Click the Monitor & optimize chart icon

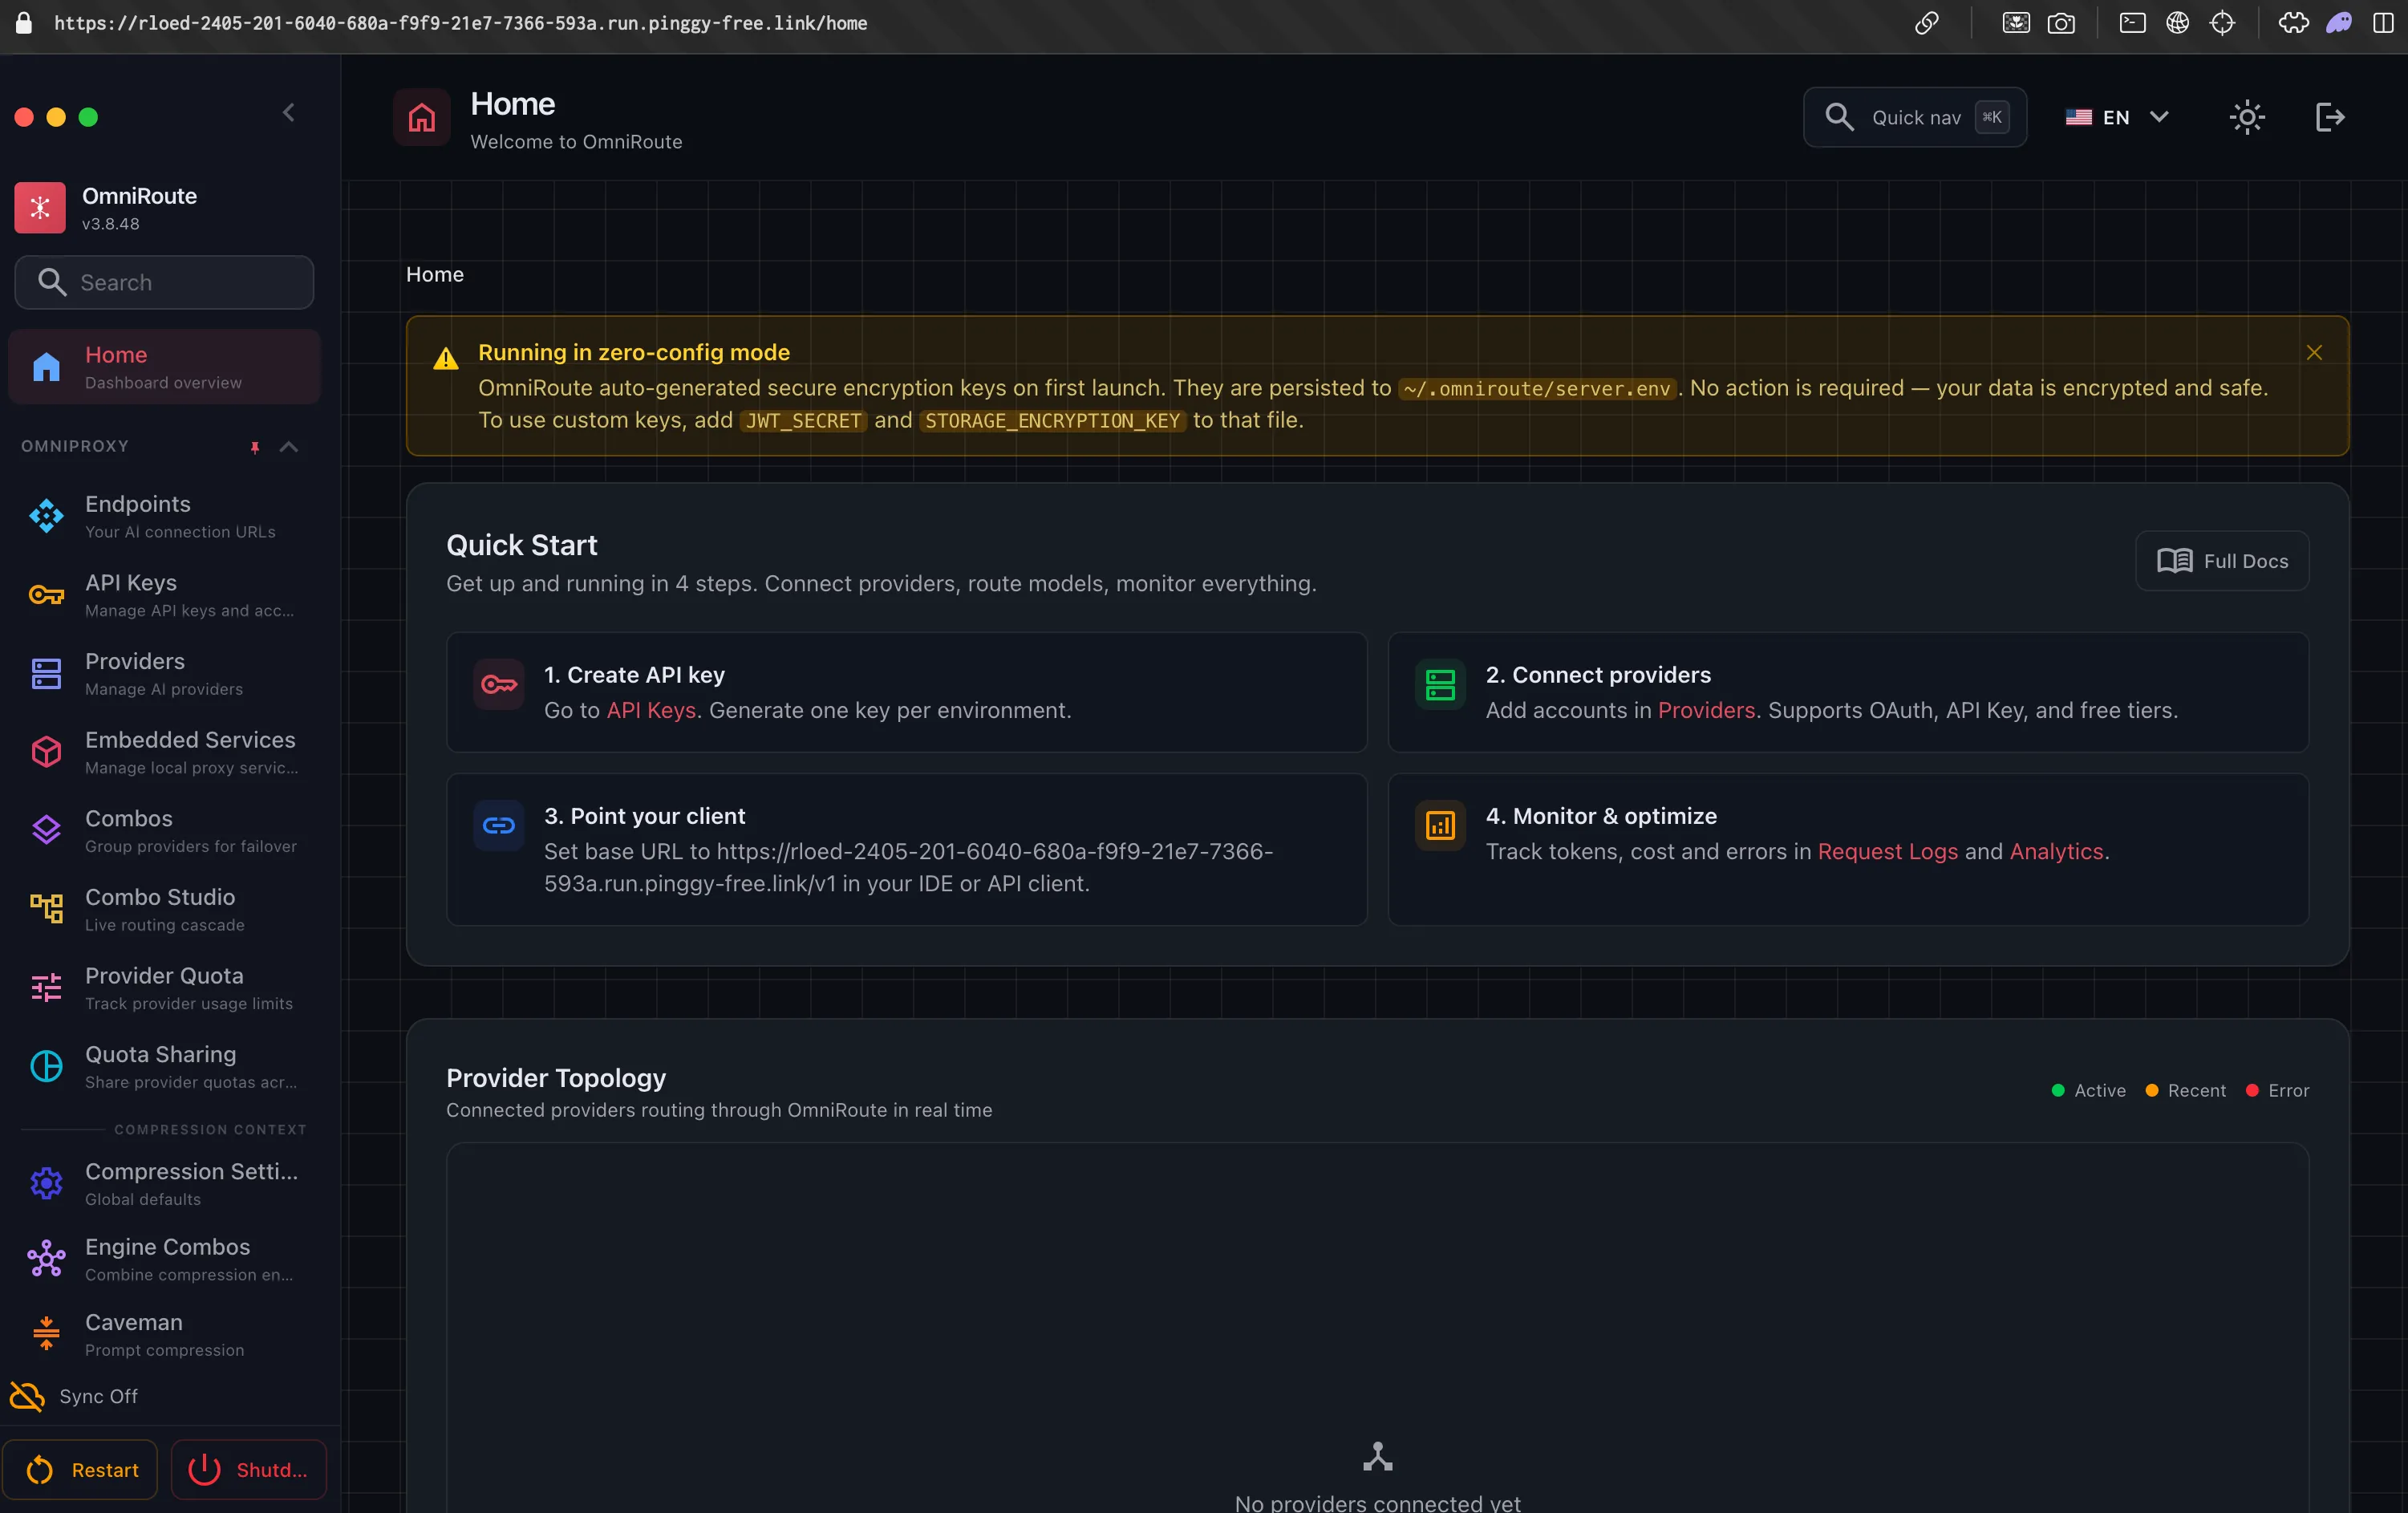(x=1440, y=825)
